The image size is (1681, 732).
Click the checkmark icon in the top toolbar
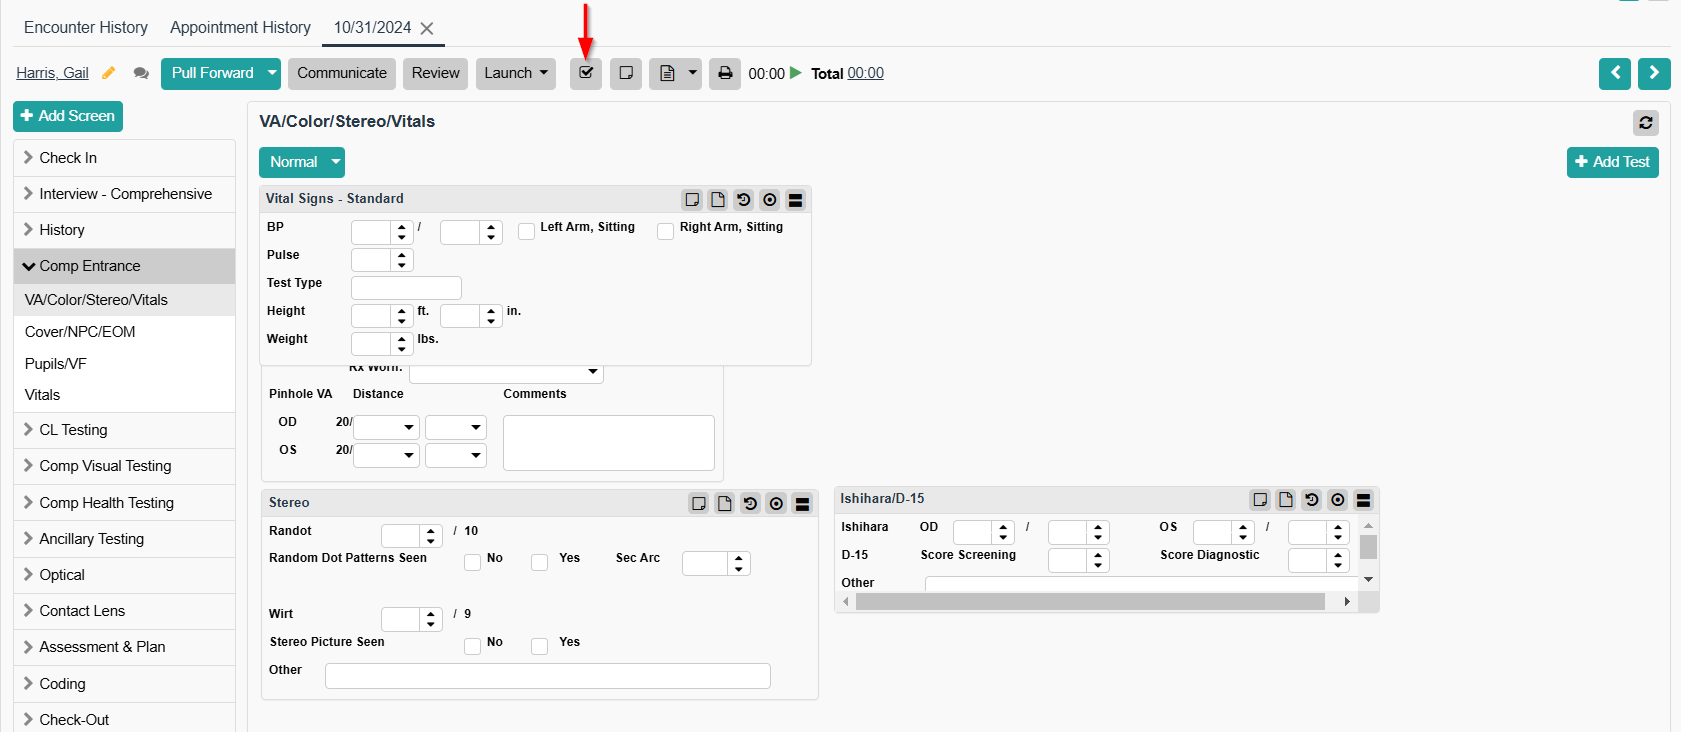pyautogui.click(x=586, y=73)
